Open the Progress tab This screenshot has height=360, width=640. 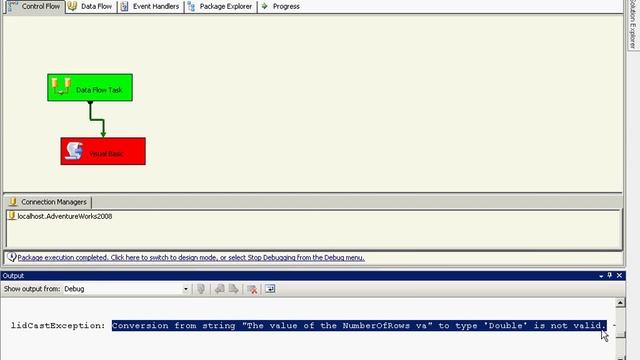click(281, 7)
